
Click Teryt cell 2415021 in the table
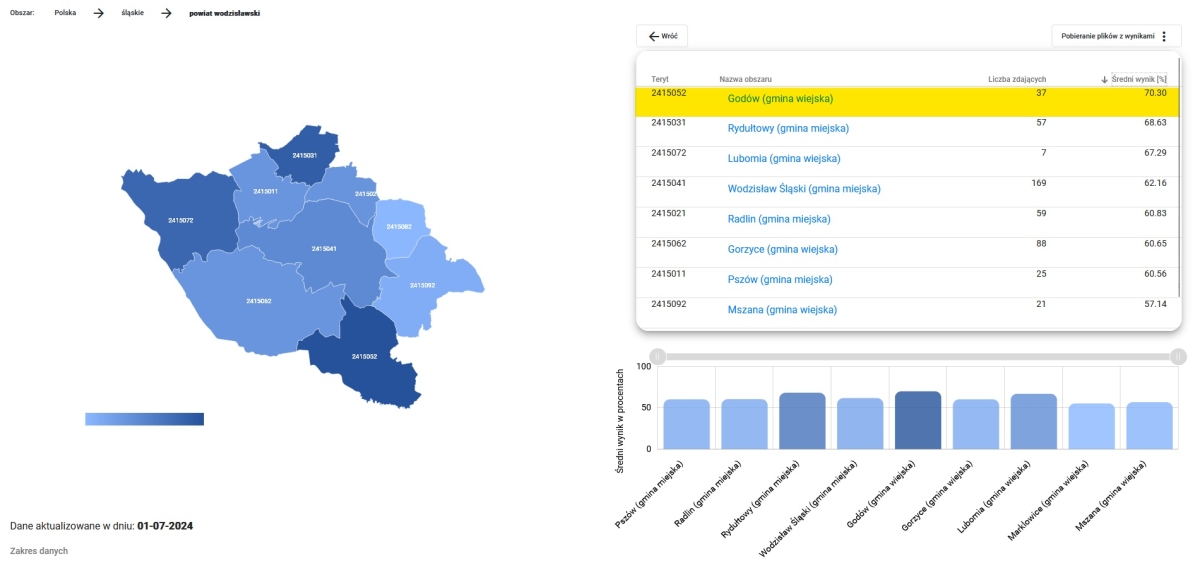click(668, 213)
